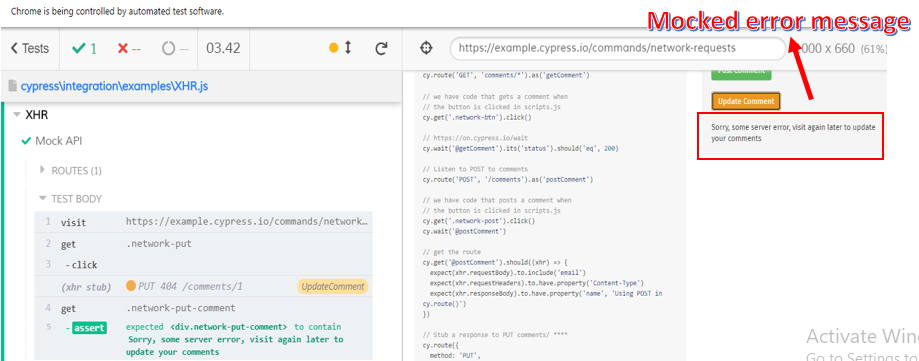Expand the ROUTES (1) section
Image resolution: width=919 pixels, height=361 pixels.
tap(76, 171)
